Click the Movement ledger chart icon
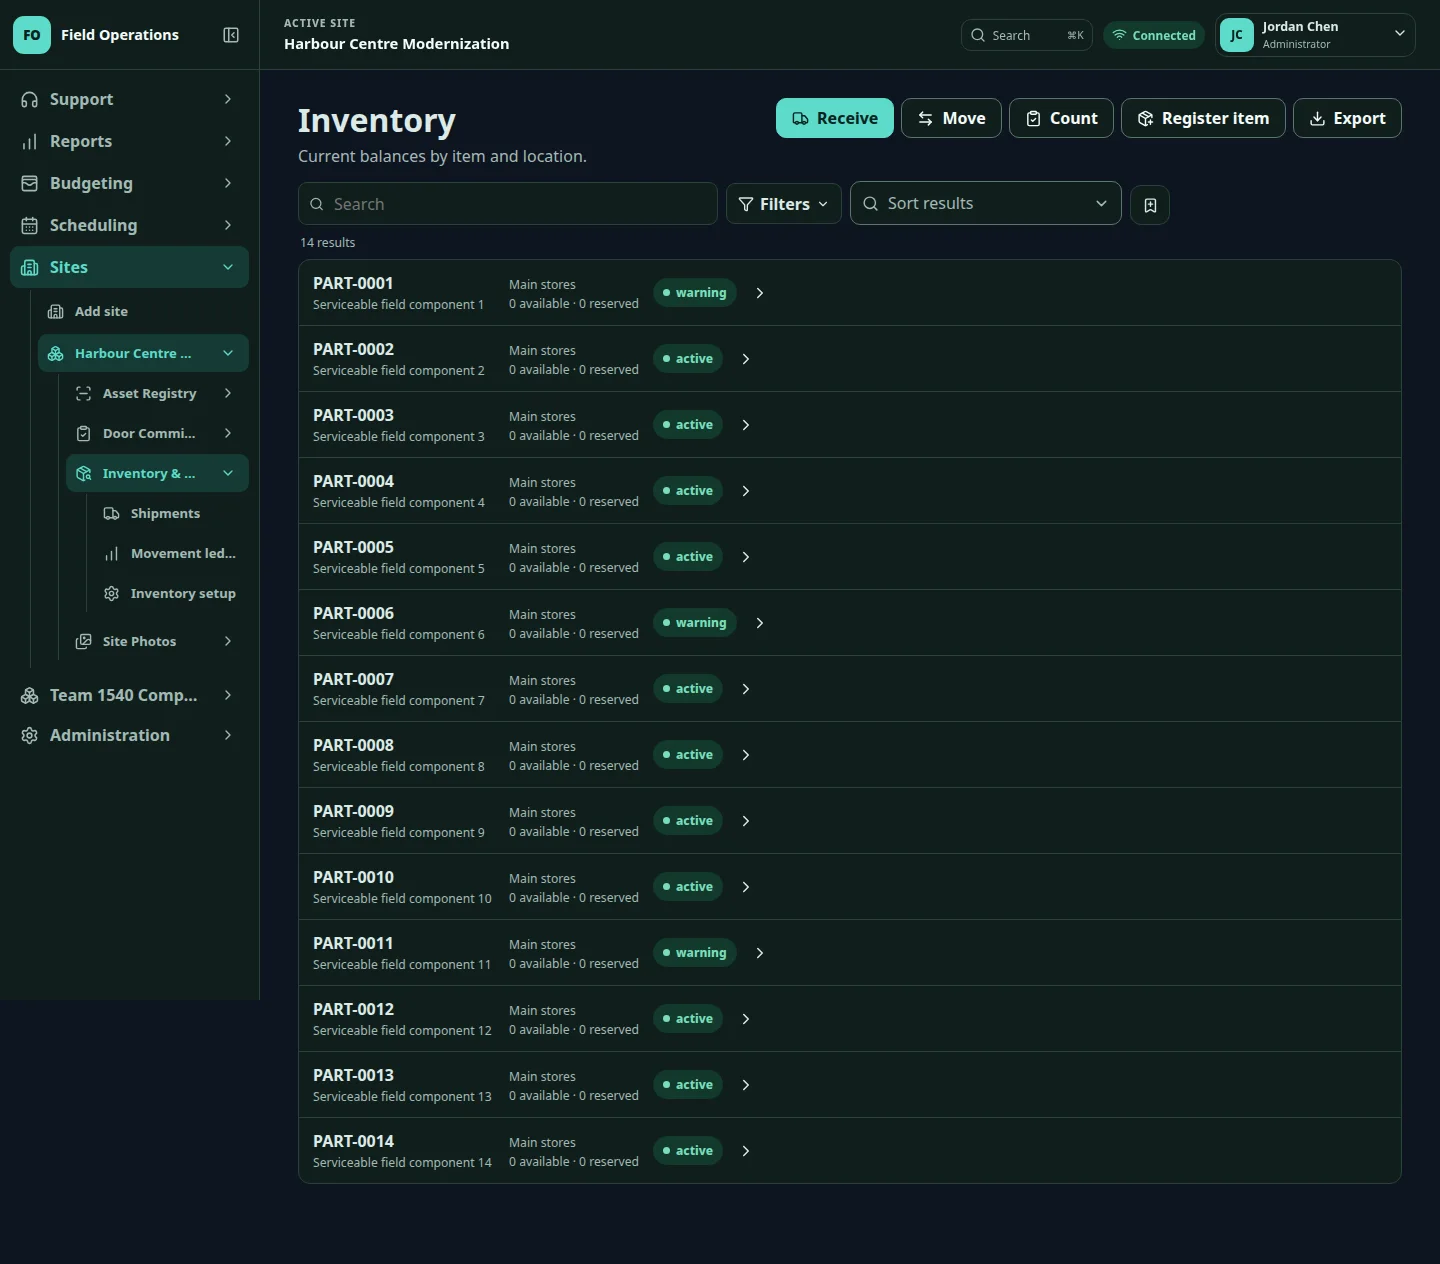The width and height of the screenshot is (1440, 1264). pos(112,553)
